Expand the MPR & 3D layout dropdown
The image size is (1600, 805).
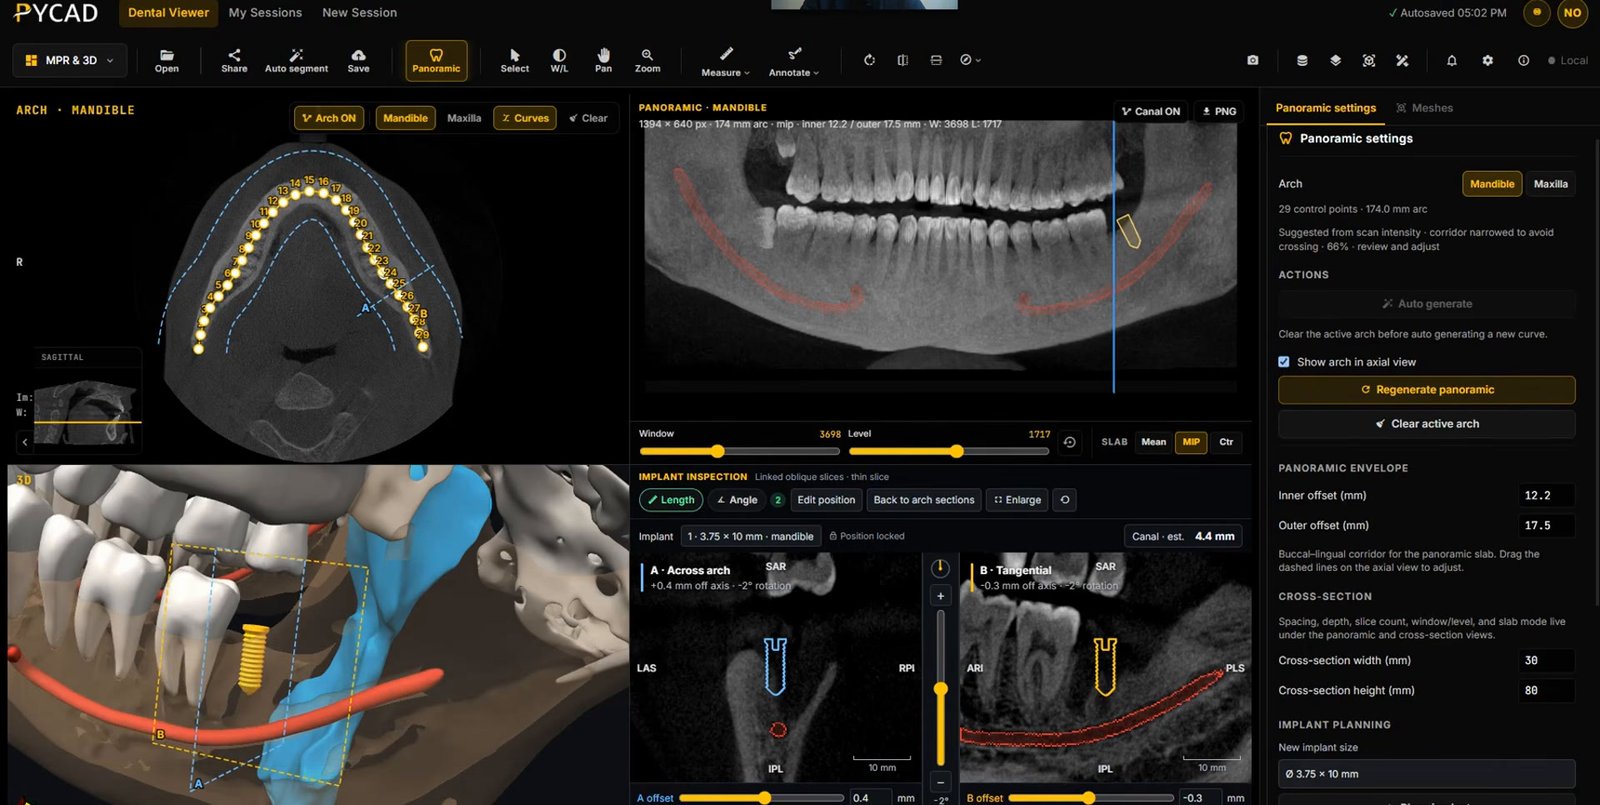[70, 60]
